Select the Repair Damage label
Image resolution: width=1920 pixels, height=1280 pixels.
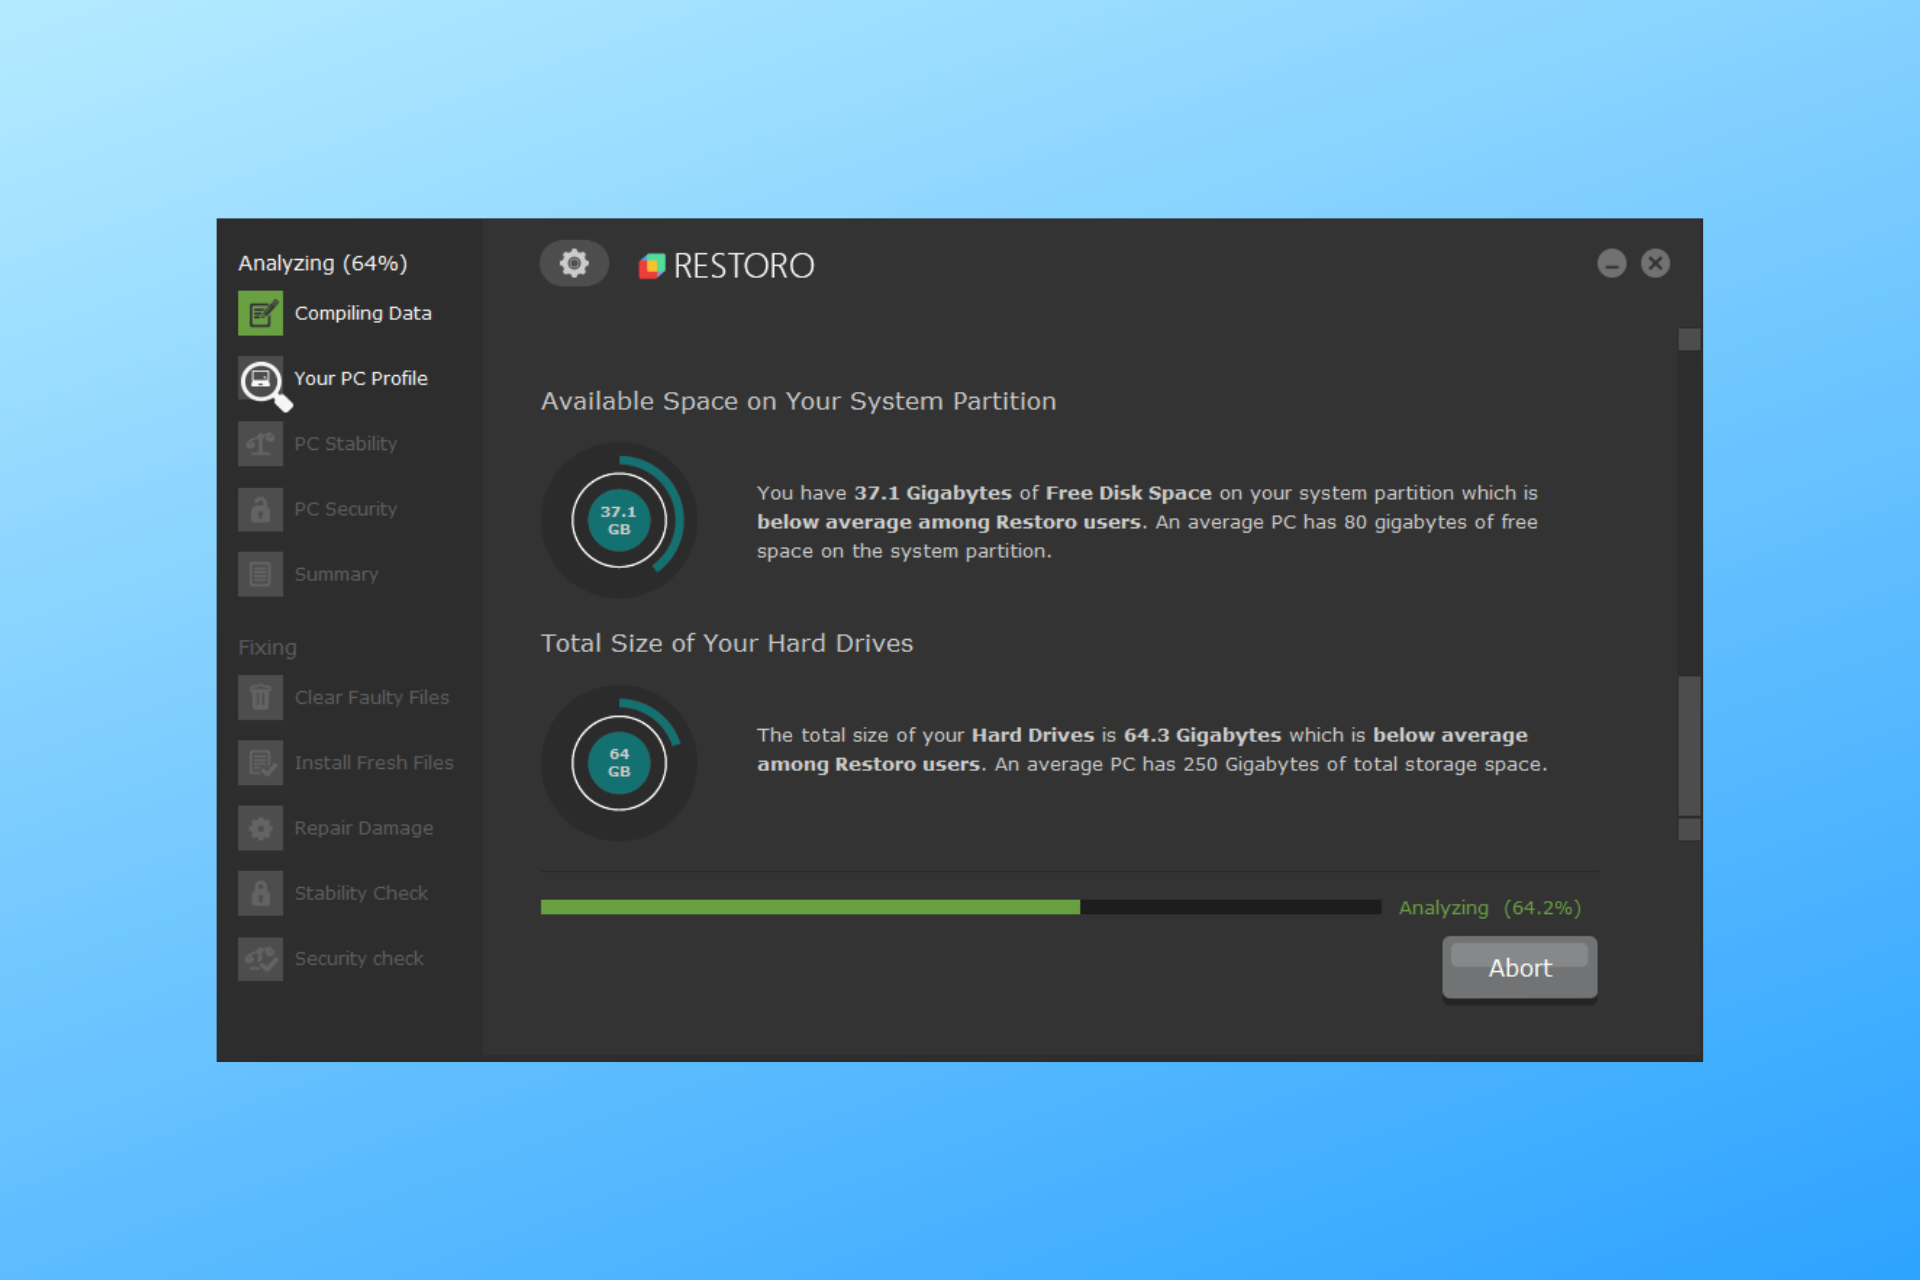pyautogui.click(x=364, y=828)
